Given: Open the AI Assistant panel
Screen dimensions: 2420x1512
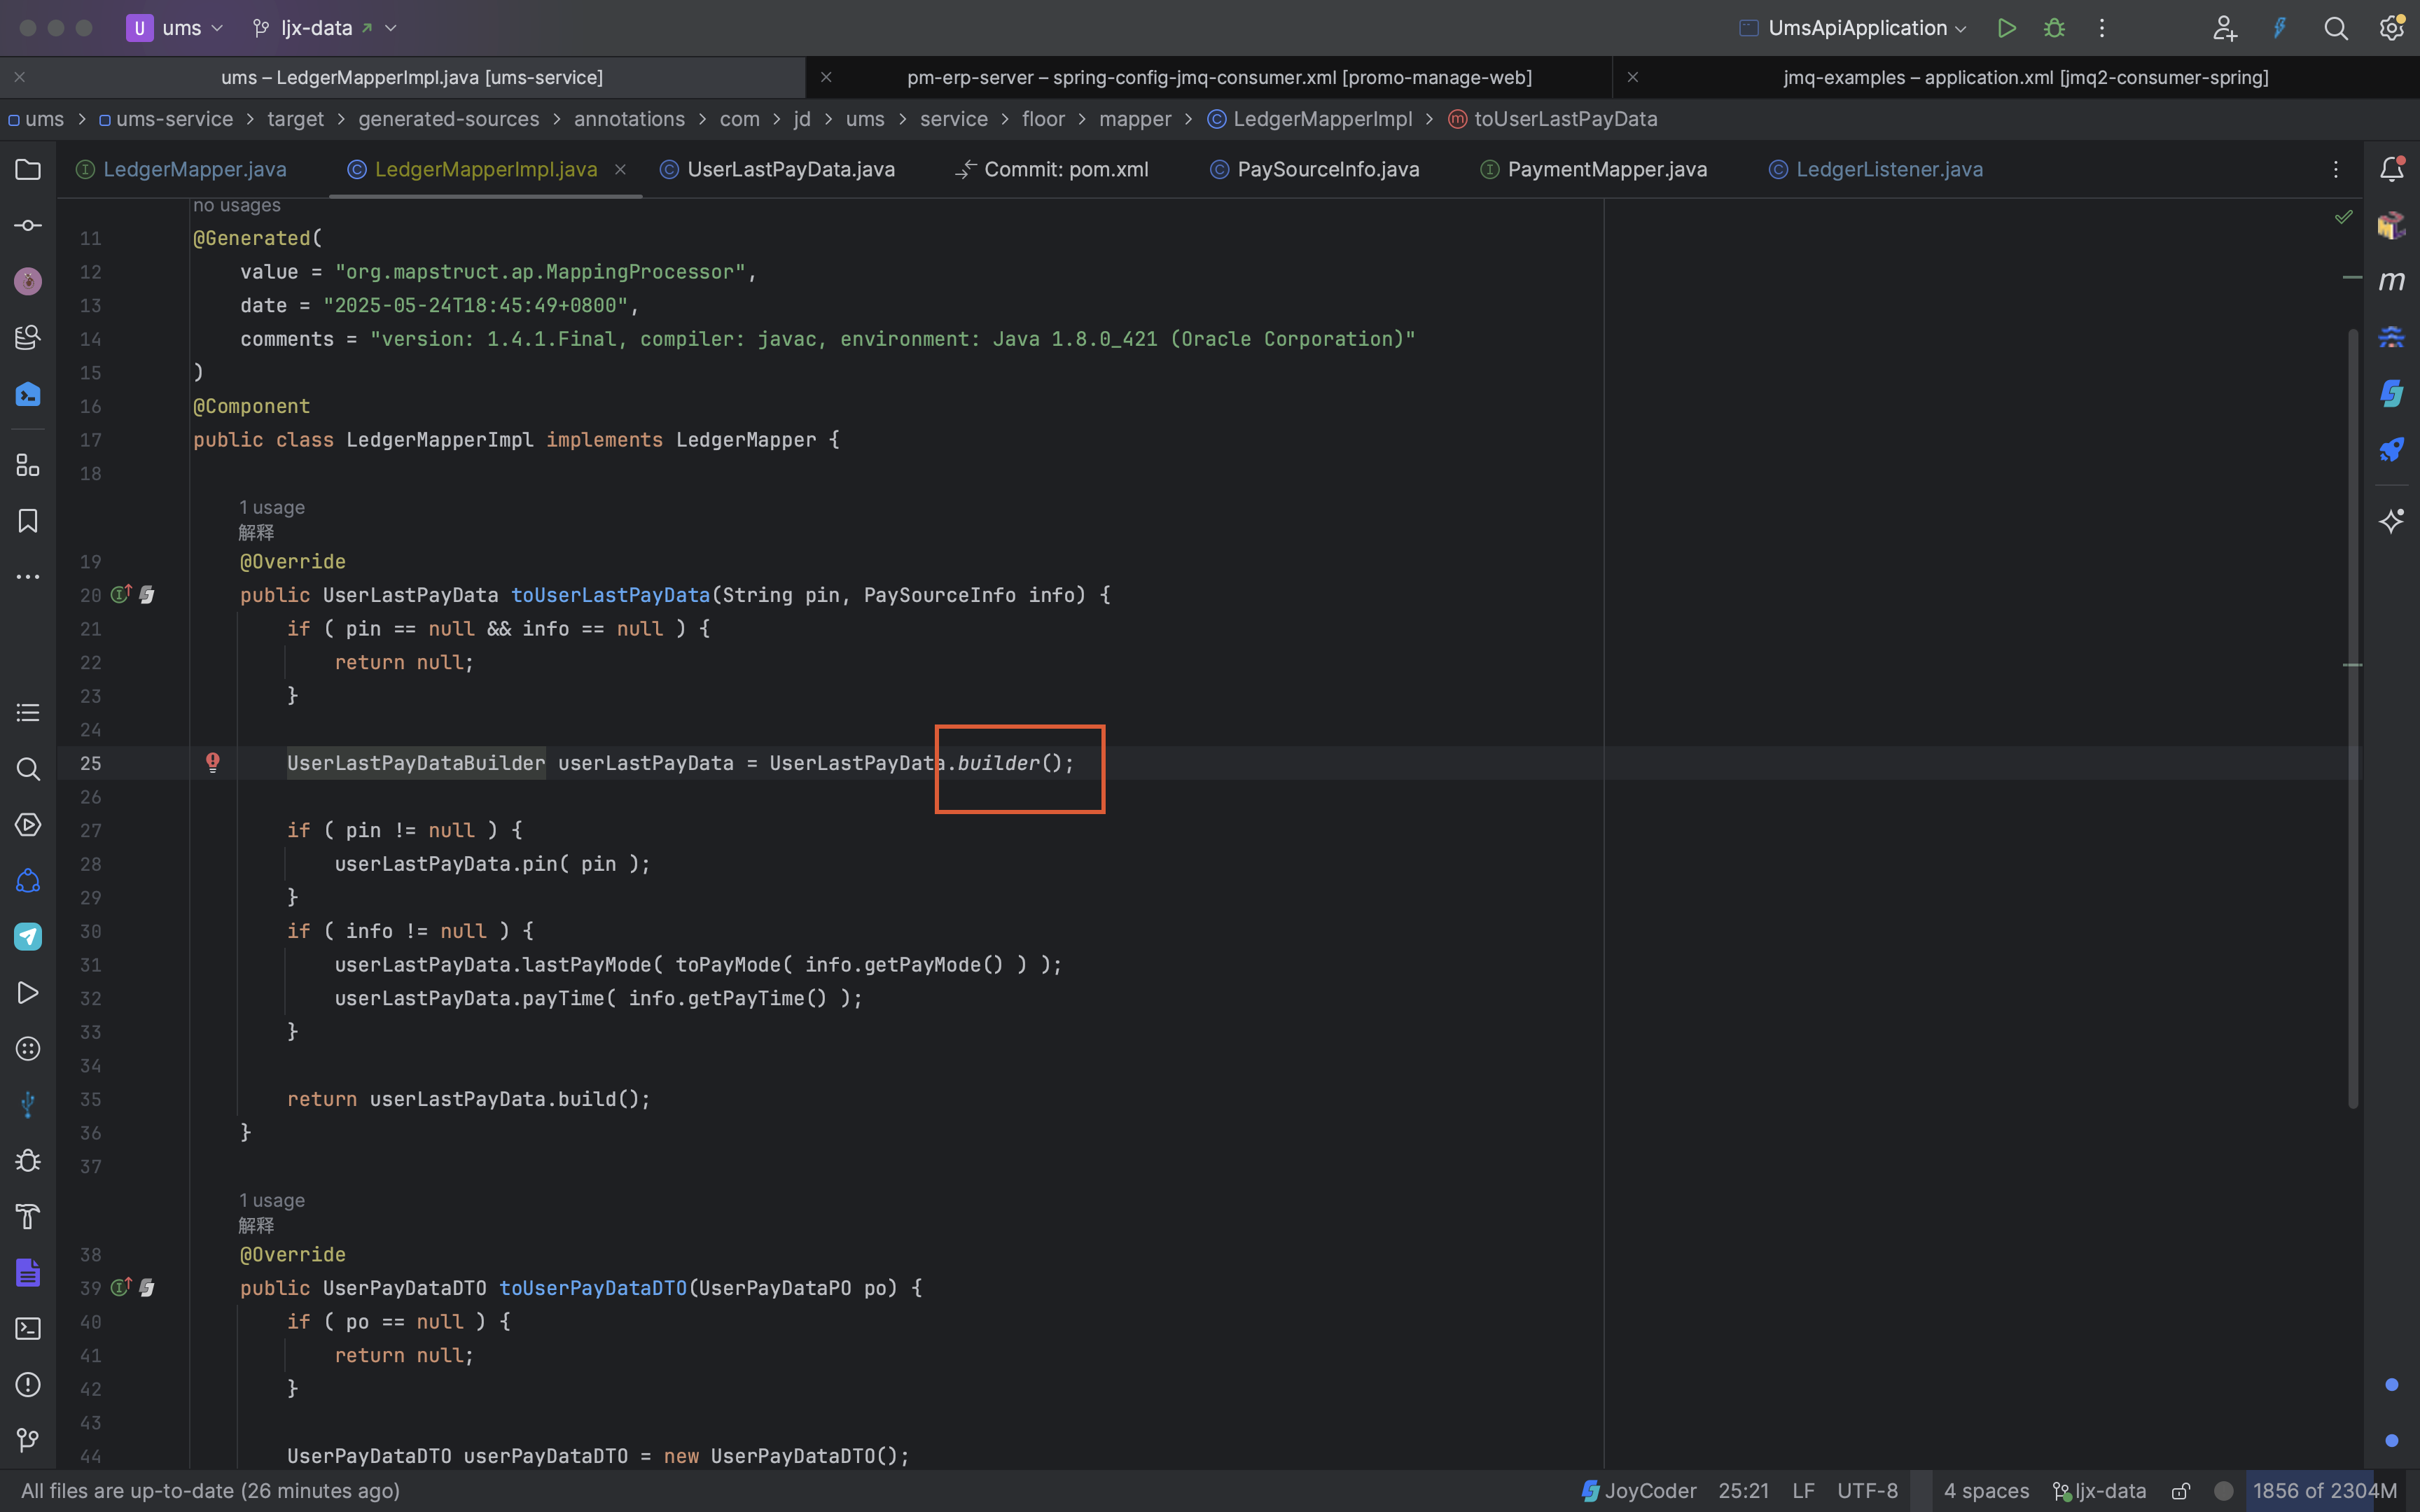Looking at the screenshot, I should (x=2392, y=521).
